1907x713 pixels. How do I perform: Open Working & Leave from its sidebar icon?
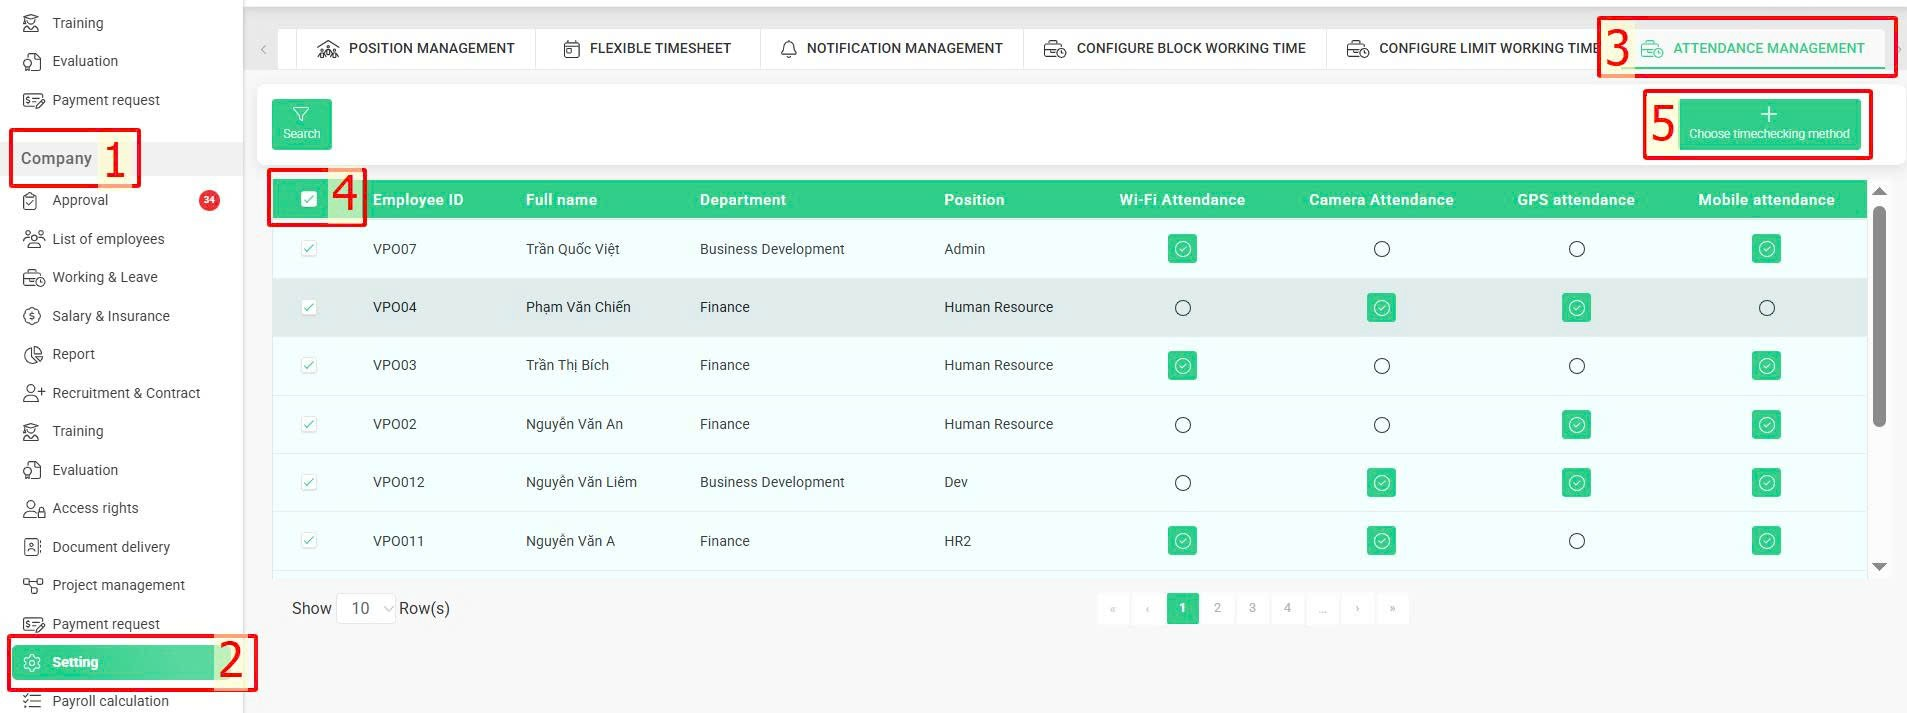click(x=33, y=277)
